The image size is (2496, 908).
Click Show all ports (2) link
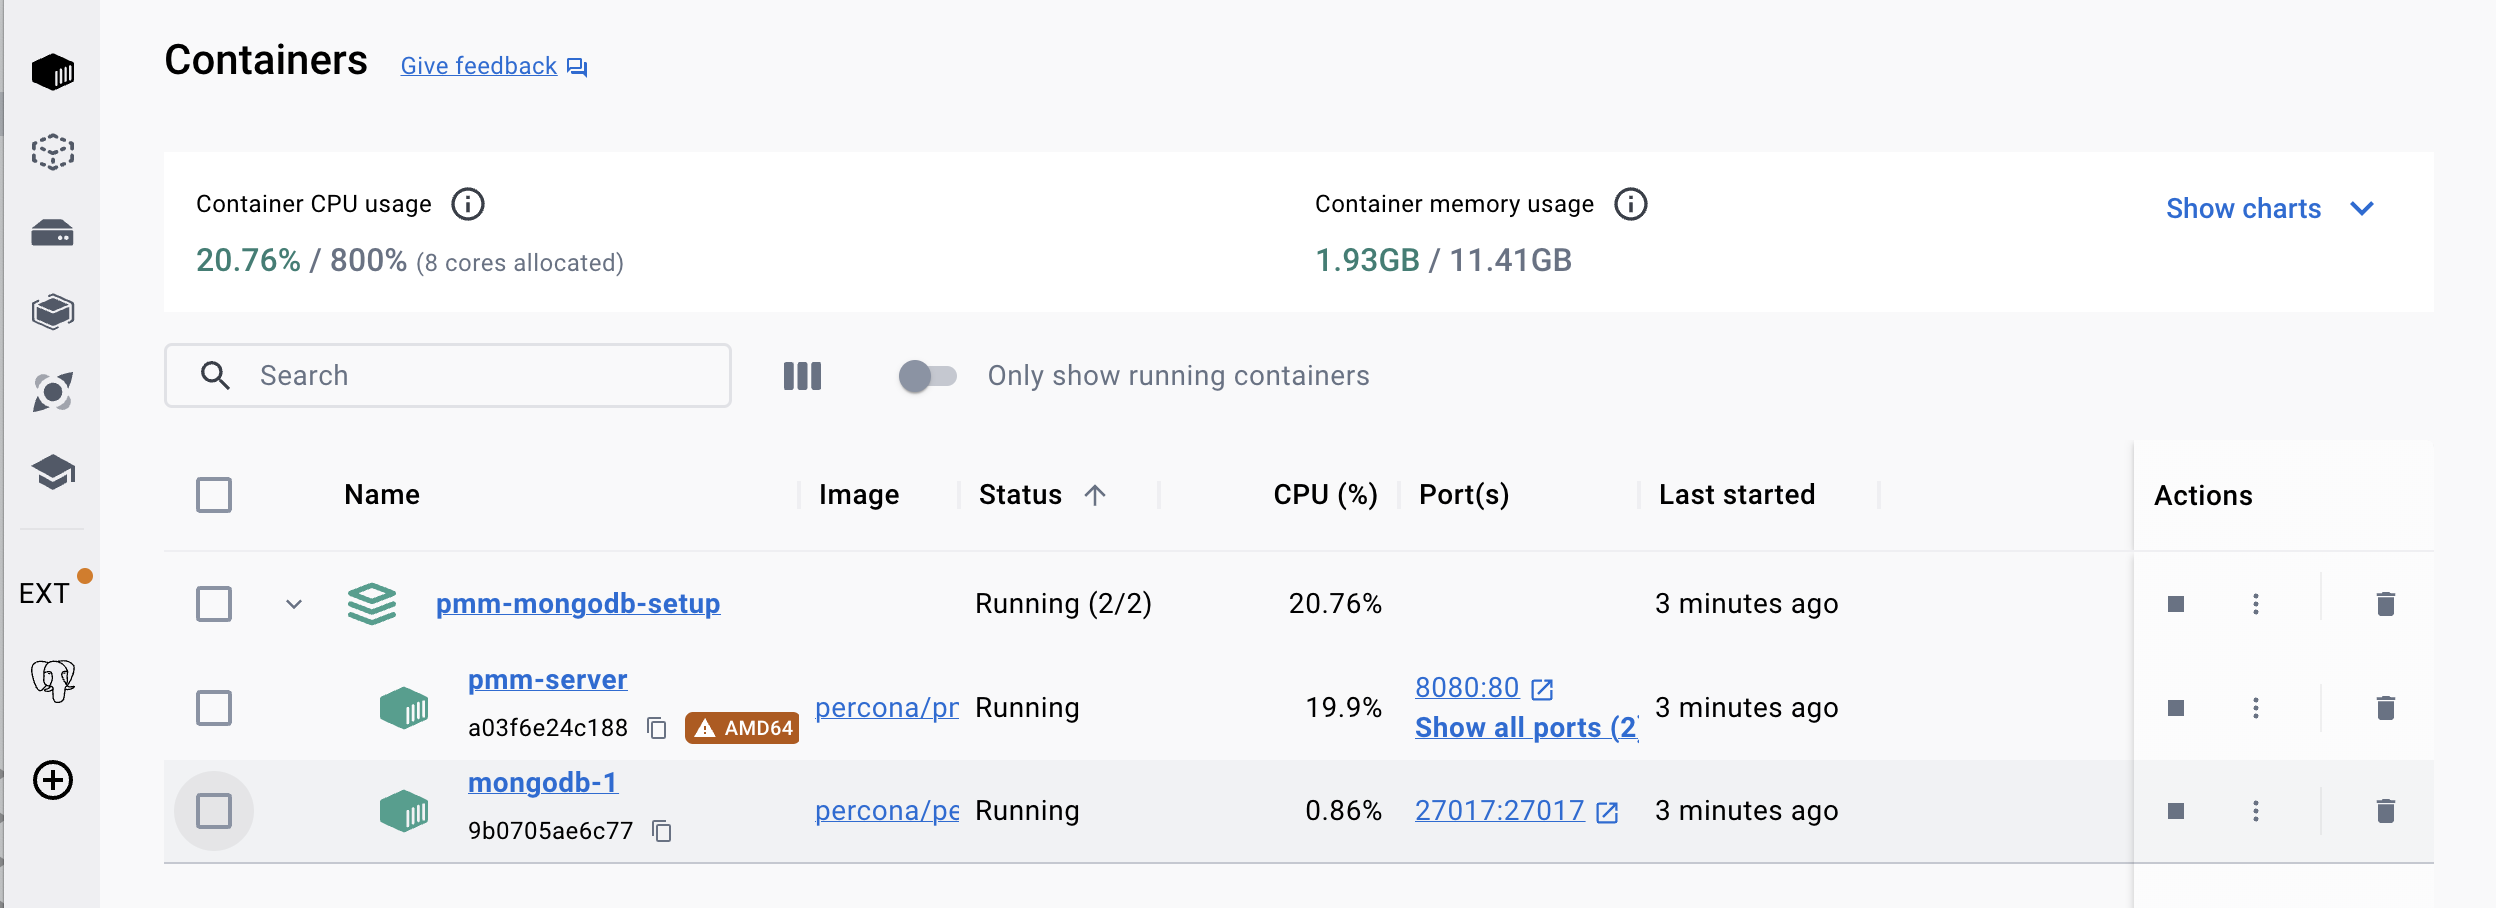(1526, 728)
